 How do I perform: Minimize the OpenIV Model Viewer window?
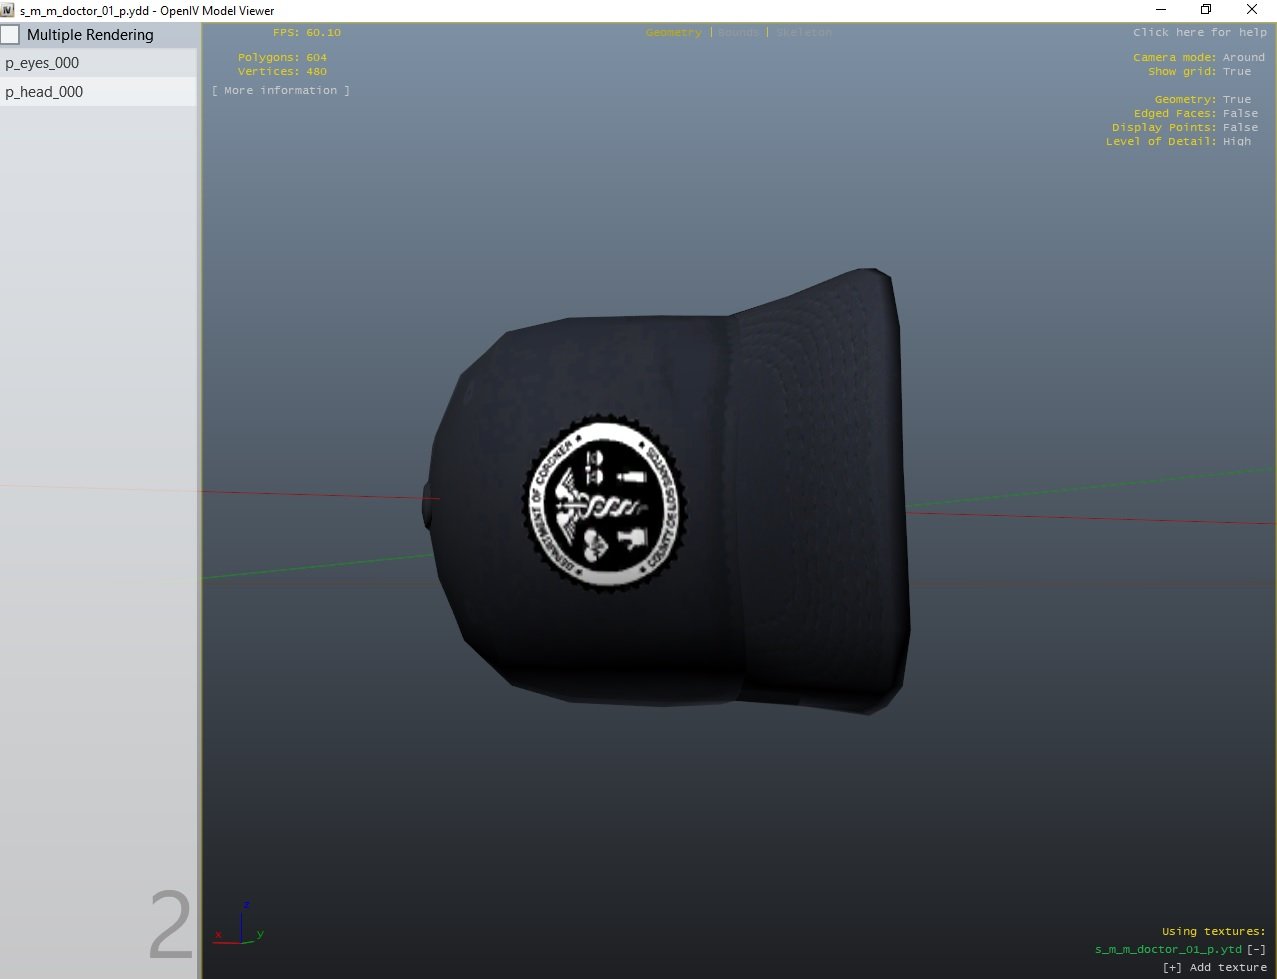1160,10
